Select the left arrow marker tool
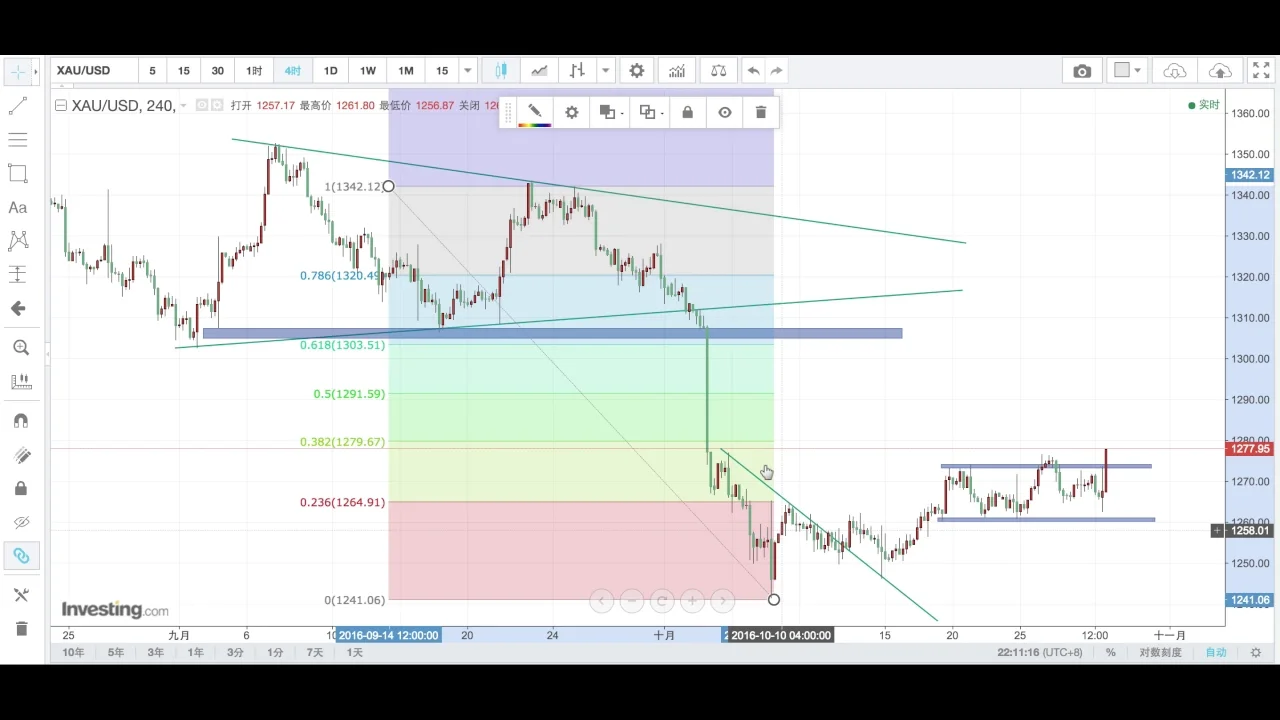This screenshot has width=1280, height=720. pos(18,308)
